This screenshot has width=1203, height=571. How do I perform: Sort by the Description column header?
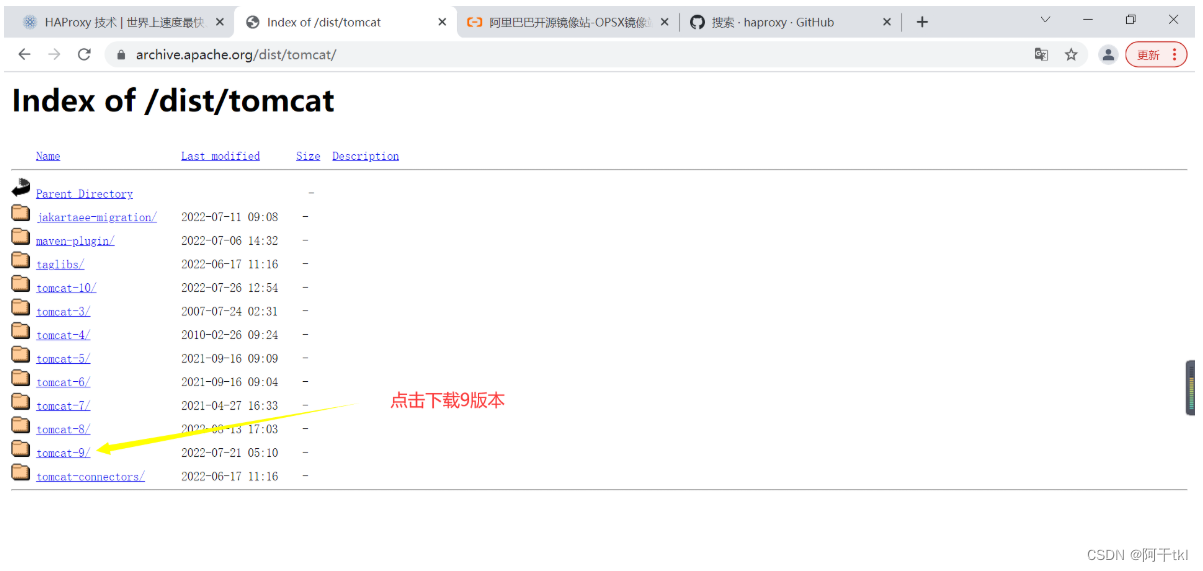click(x=365, y=156)
